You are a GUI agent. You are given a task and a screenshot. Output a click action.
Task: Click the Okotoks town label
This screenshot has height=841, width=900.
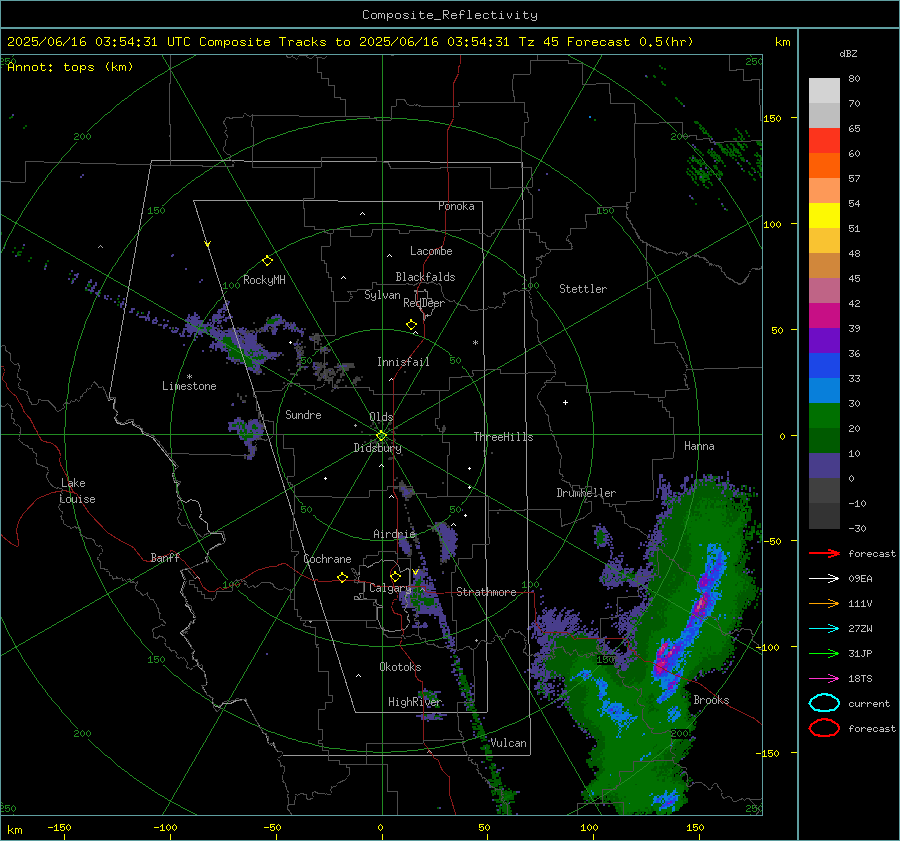click(400, 667)
